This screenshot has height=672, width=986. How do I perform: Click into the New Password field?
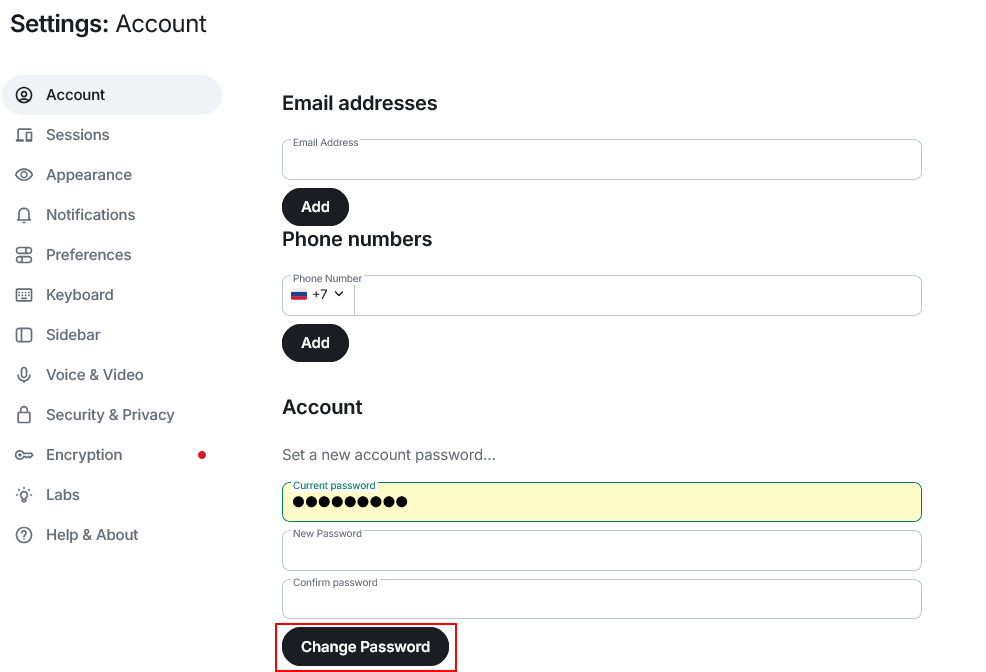pos(601,552)
